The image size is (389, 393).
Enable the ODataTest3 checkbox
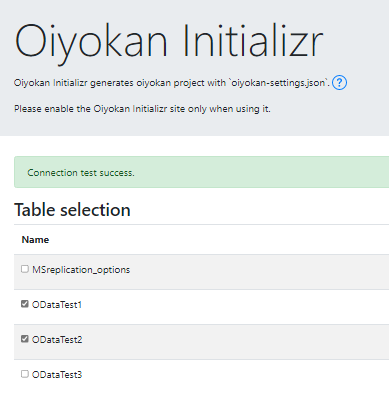(25, 374)
